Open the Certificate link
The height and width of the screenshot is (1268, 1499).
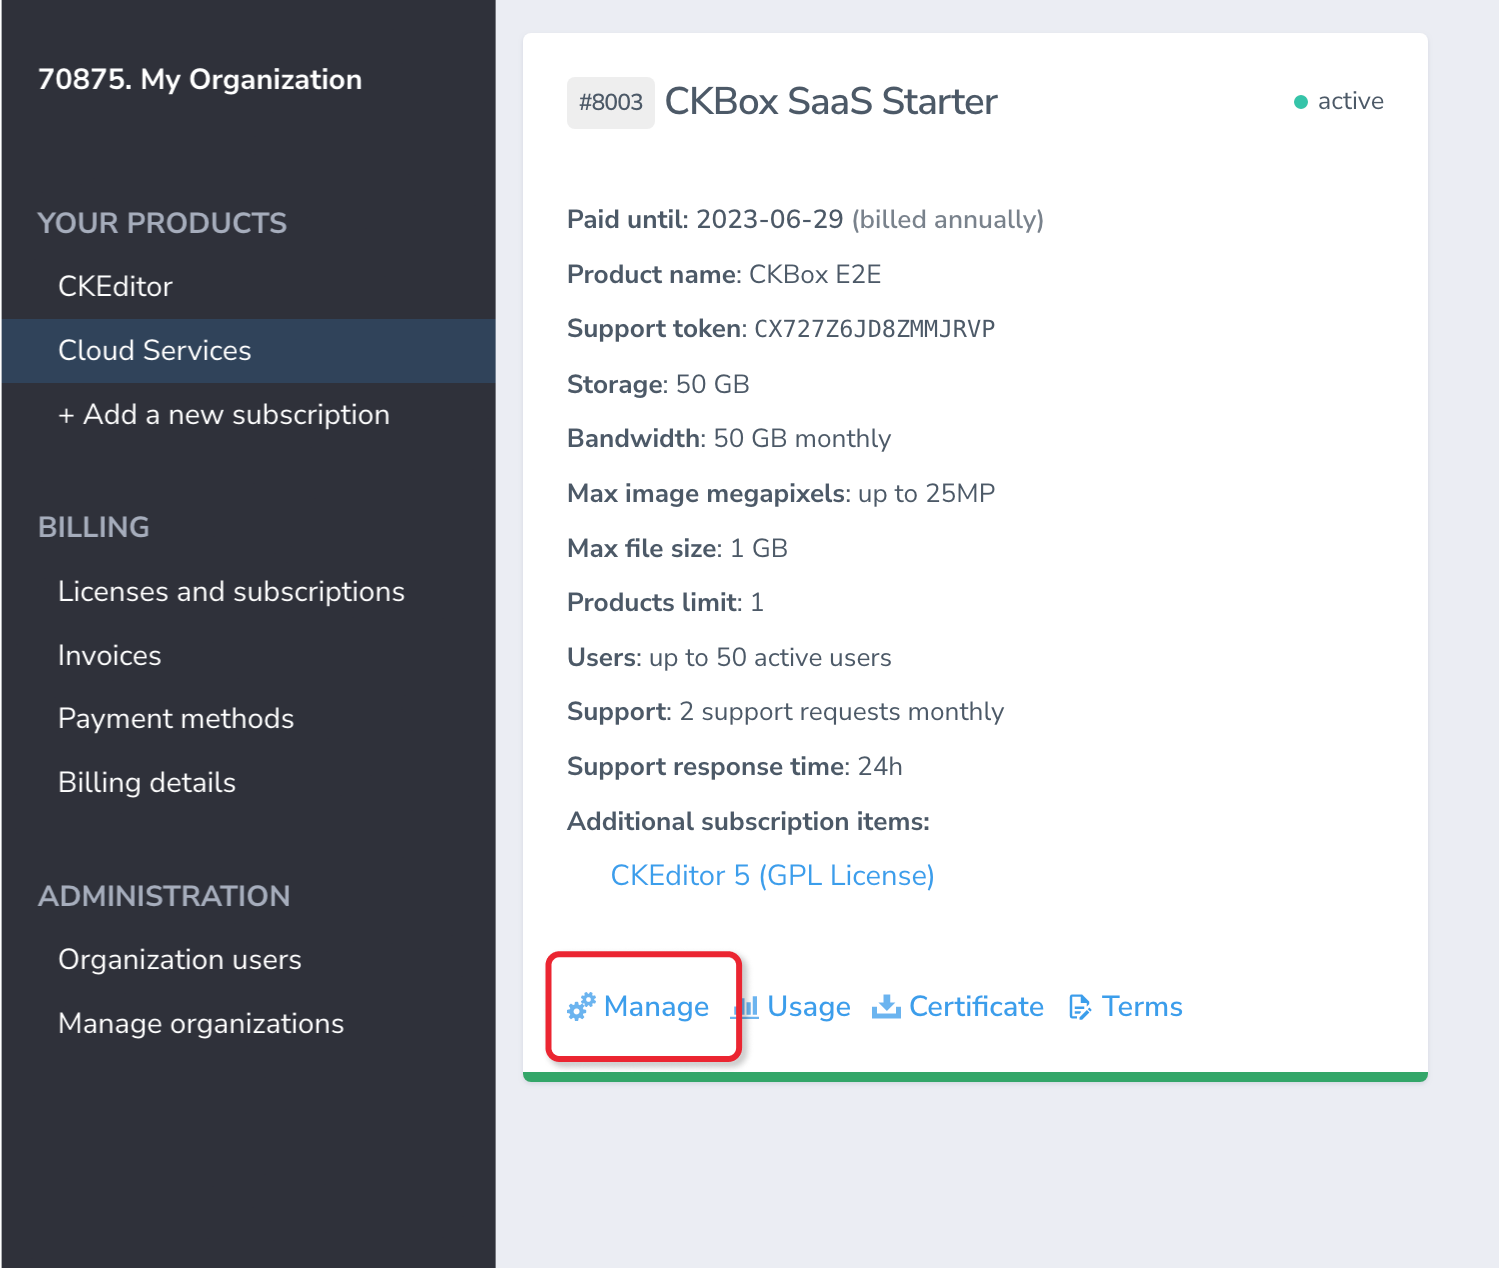pos(958,1006)
